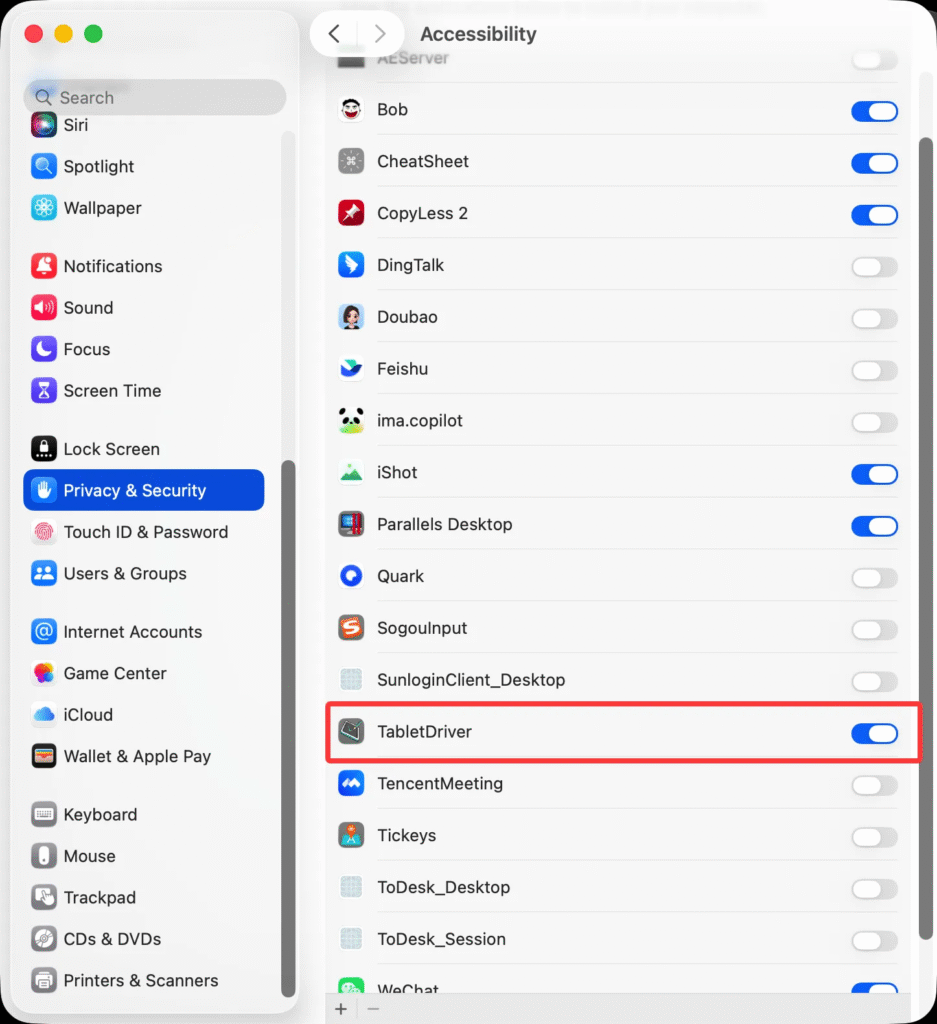
Task: Open Touch ID & Password settings
Action: [x=144, y=532]
